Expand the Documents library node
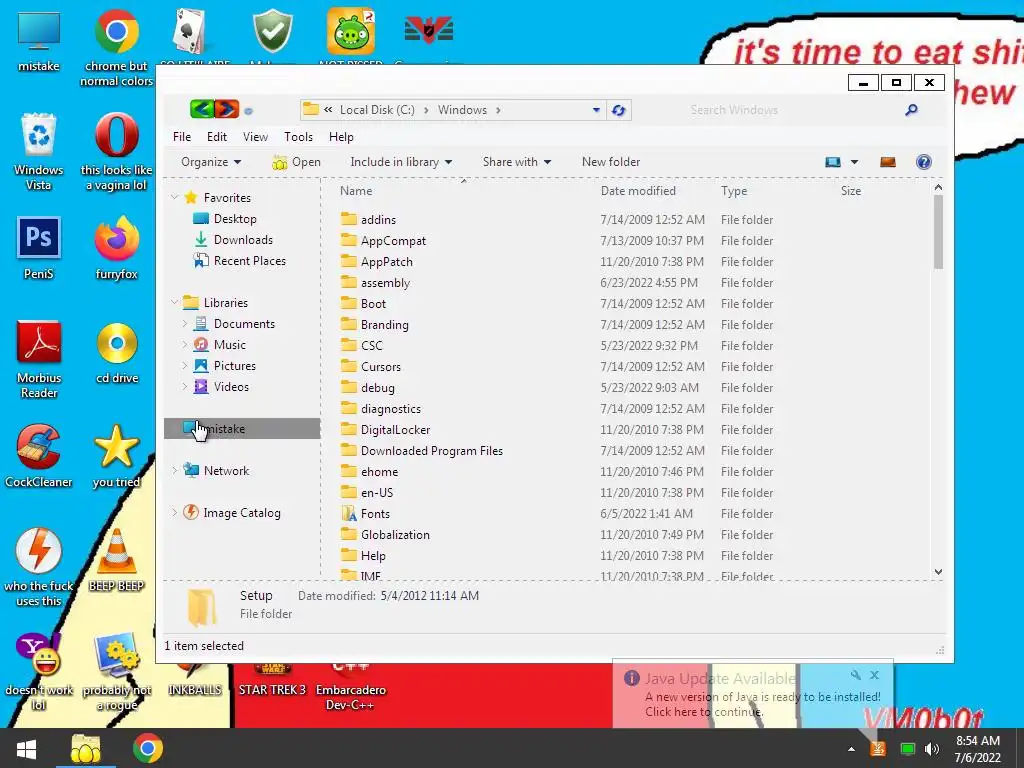This screenshot has width=1024, height=768. pos(185,323)
